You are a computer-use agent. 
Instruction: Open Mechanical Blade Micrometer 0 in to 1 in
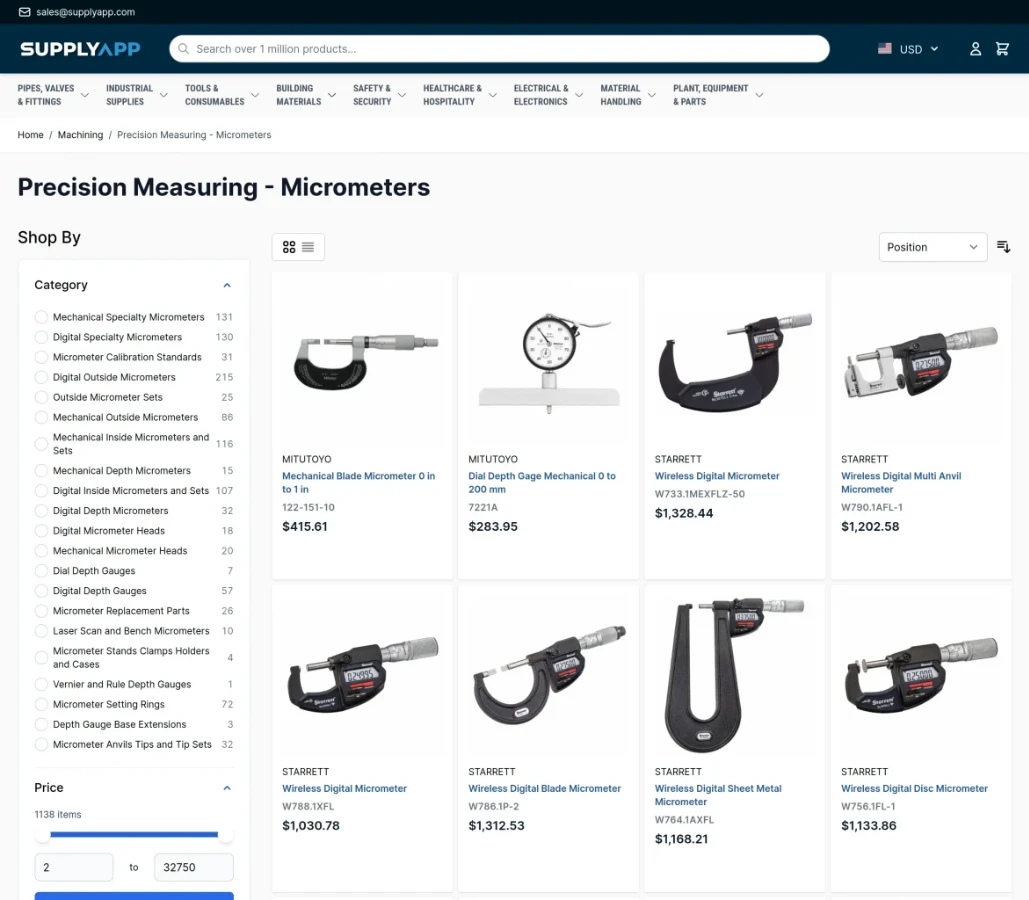(358, 482)
